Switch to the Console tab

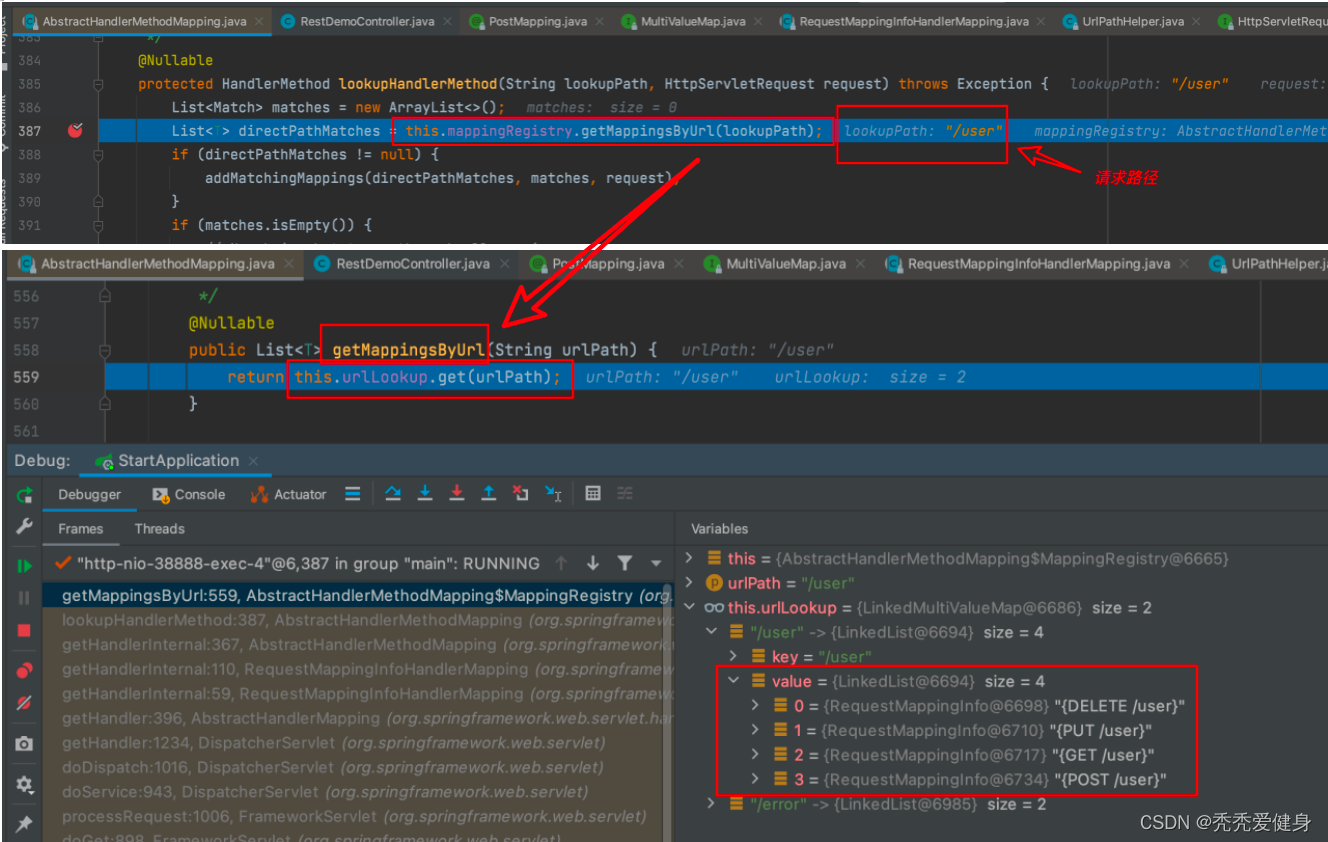click(x=189, y=494)
